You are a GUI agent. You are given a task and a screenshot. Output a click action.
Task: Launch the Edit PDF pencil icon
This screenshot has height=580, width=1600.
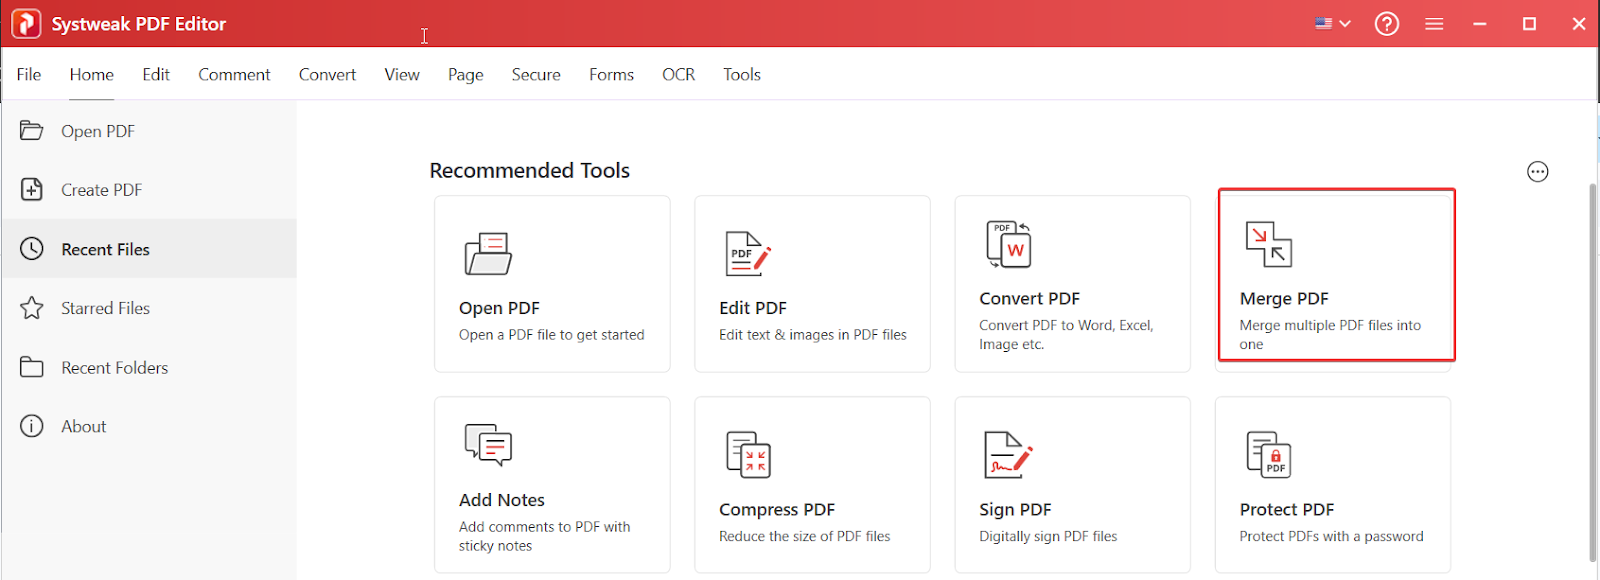pos(748,253)
